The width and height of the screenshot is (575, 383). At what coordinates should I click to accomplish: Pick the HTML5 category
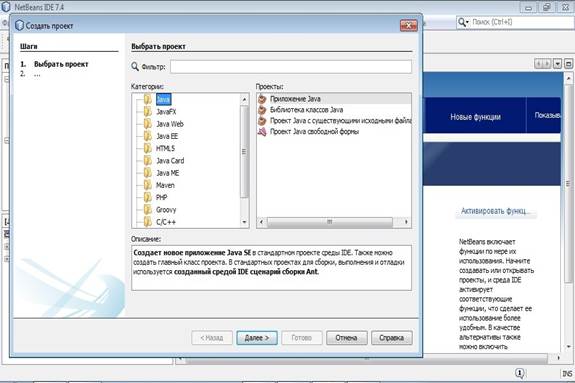[x=165, y=148]
